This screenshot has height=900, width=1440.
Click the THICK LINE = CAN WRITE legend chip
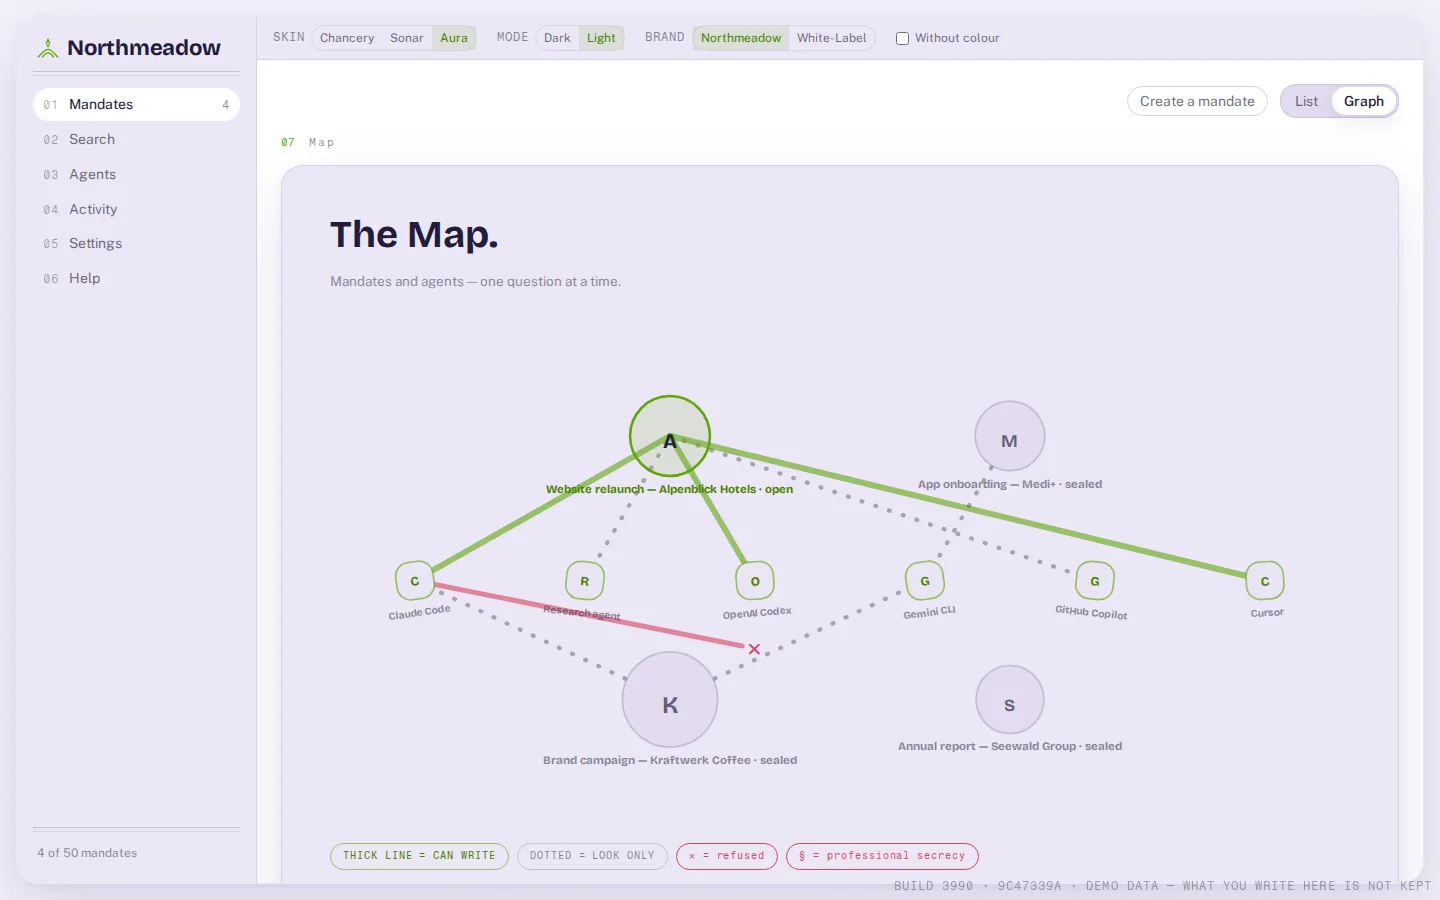[419, 856]
